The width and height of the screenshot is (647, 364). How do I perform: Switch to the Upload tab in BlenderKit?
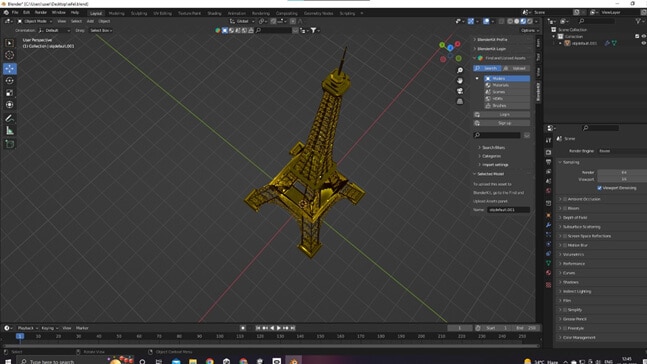click(516, 68)
